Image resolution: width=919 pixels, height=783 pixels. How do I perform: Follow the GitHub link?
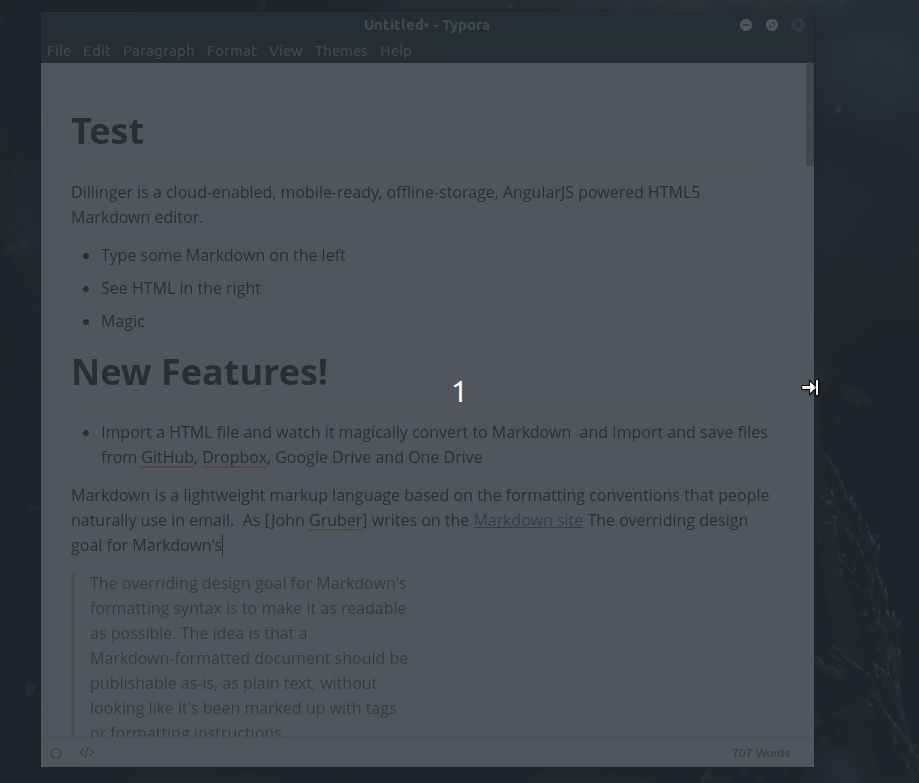coord(167,457)
